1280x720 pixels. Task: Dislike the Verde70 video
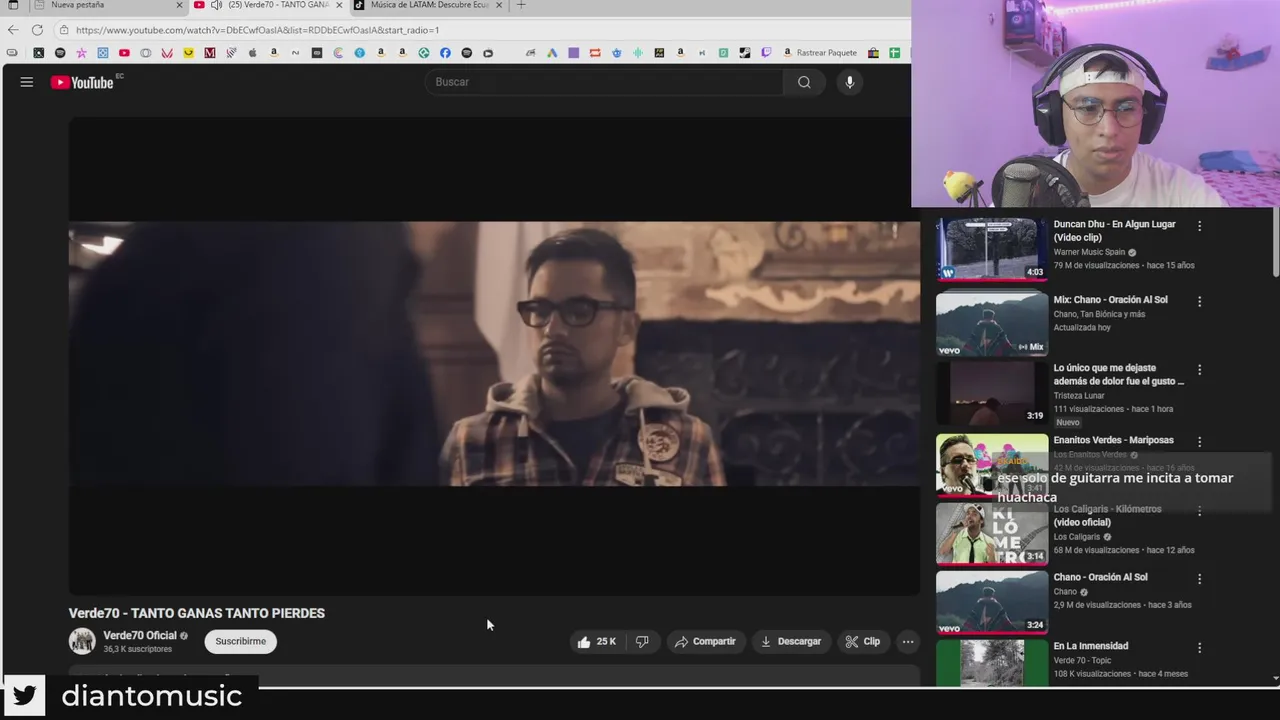(642, 641)
